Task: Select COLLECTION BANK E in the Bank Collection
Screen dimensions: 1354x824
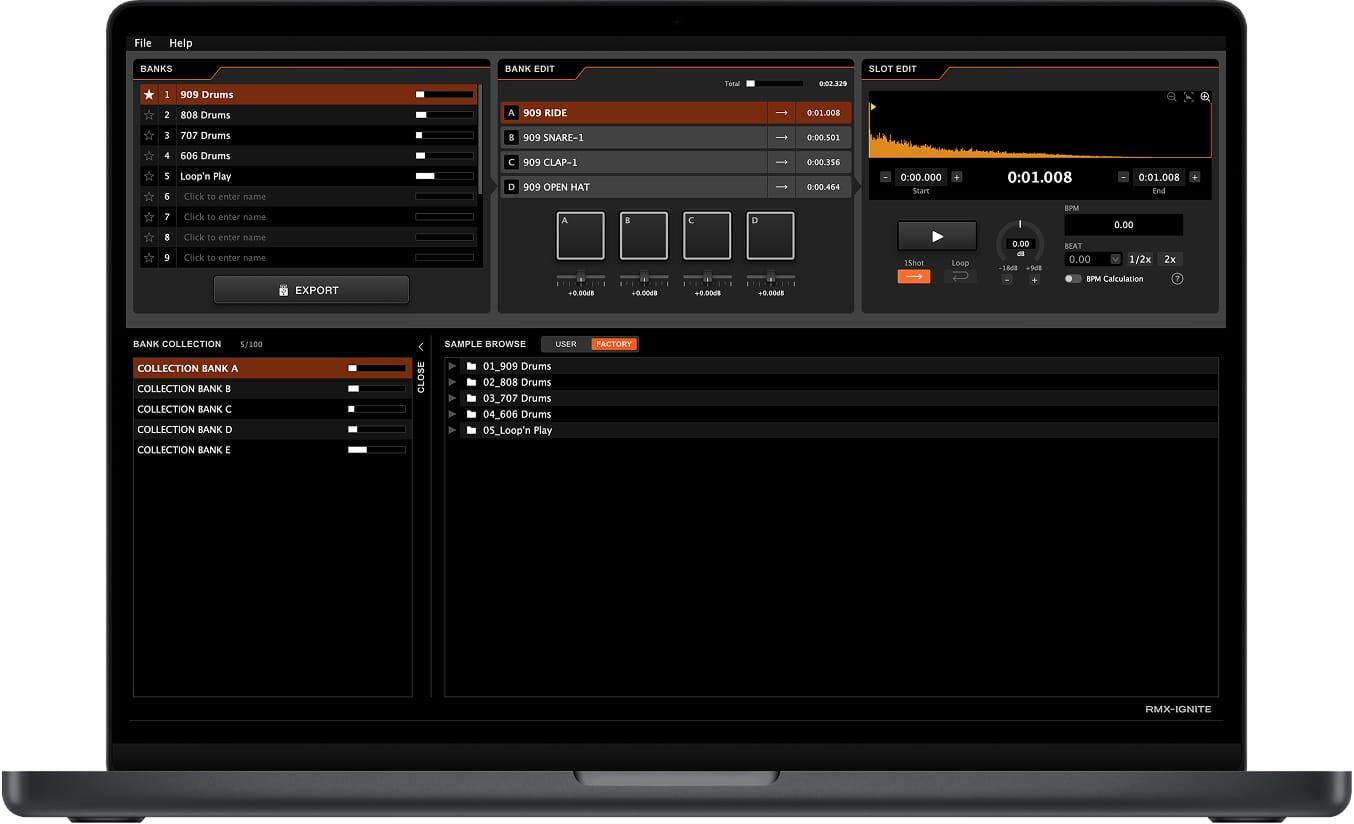Action: click(x=272, y=450)
